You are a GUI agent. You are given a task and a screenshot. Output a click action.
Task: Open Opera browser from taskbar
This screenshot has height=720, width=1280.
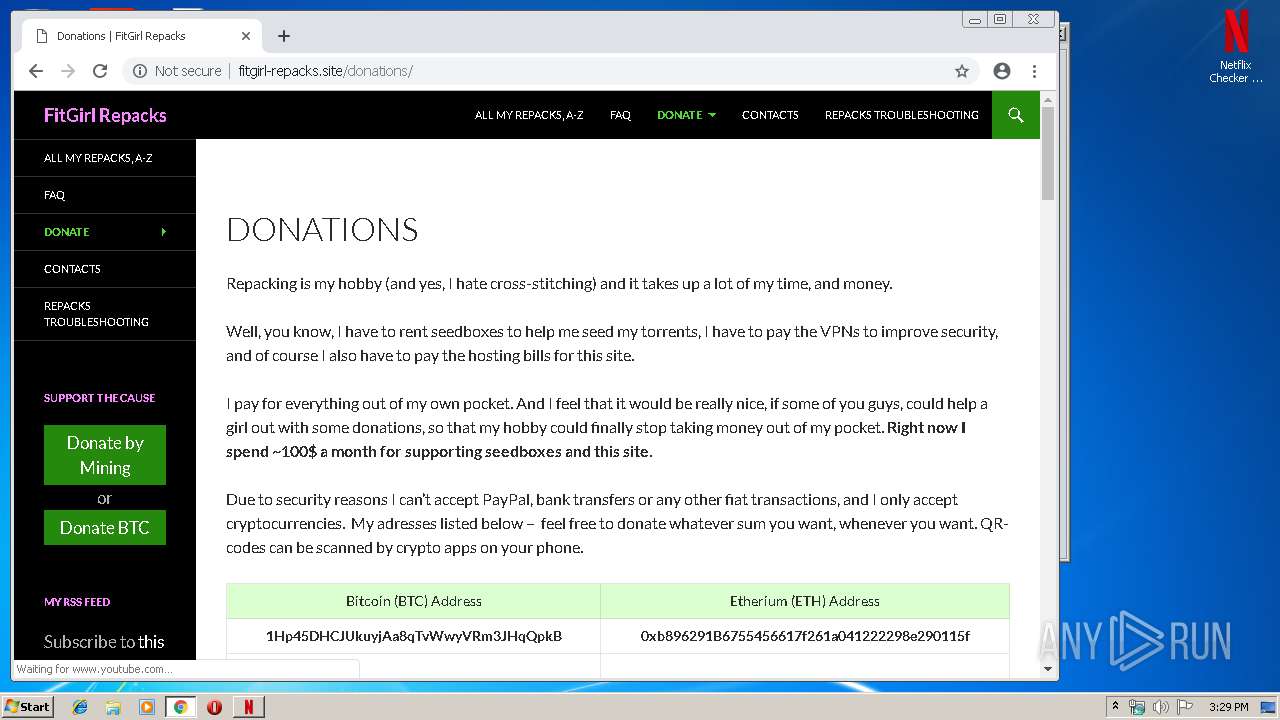tap(214, 707)
